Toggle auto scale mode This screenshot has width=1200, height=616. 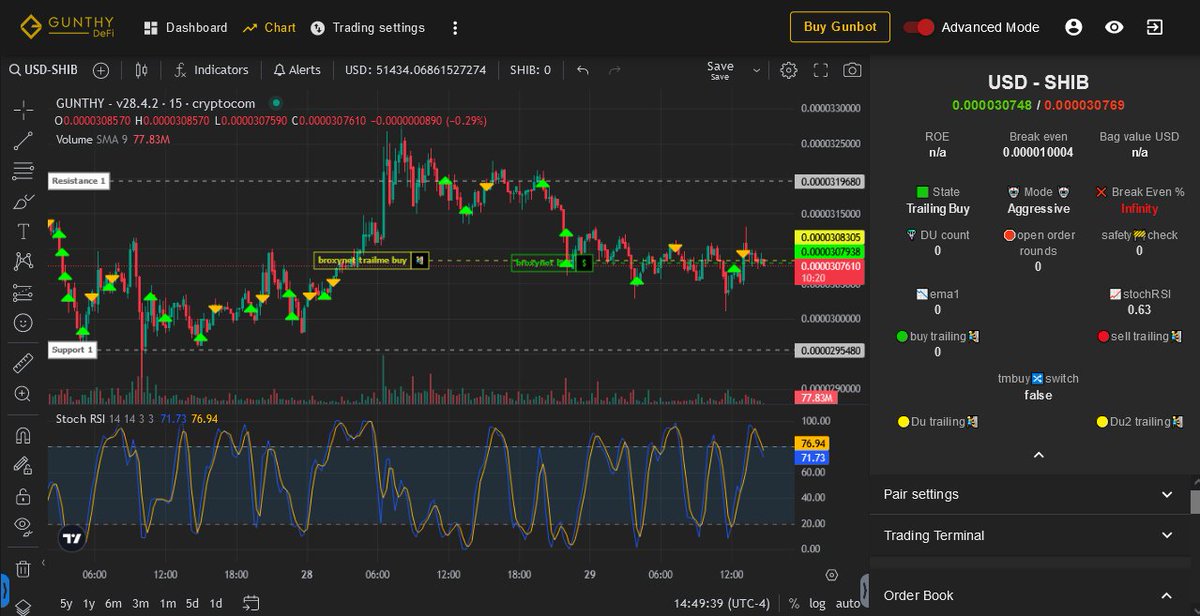(848, 603)
